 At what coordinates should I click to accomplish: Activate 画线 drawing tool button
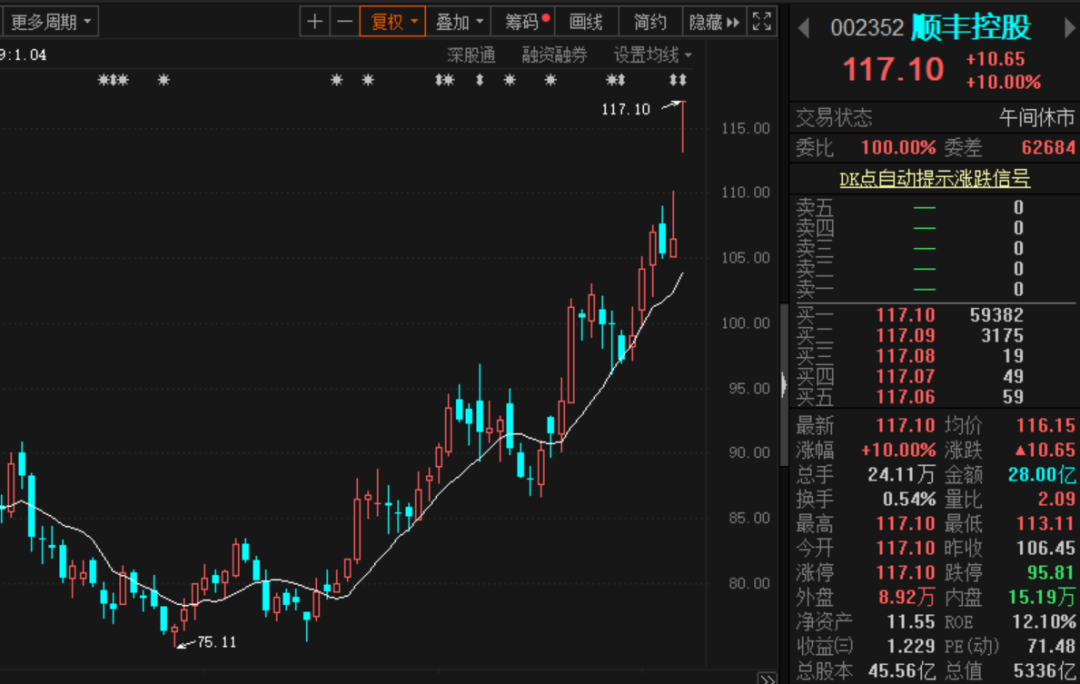(x=586, y=22)
